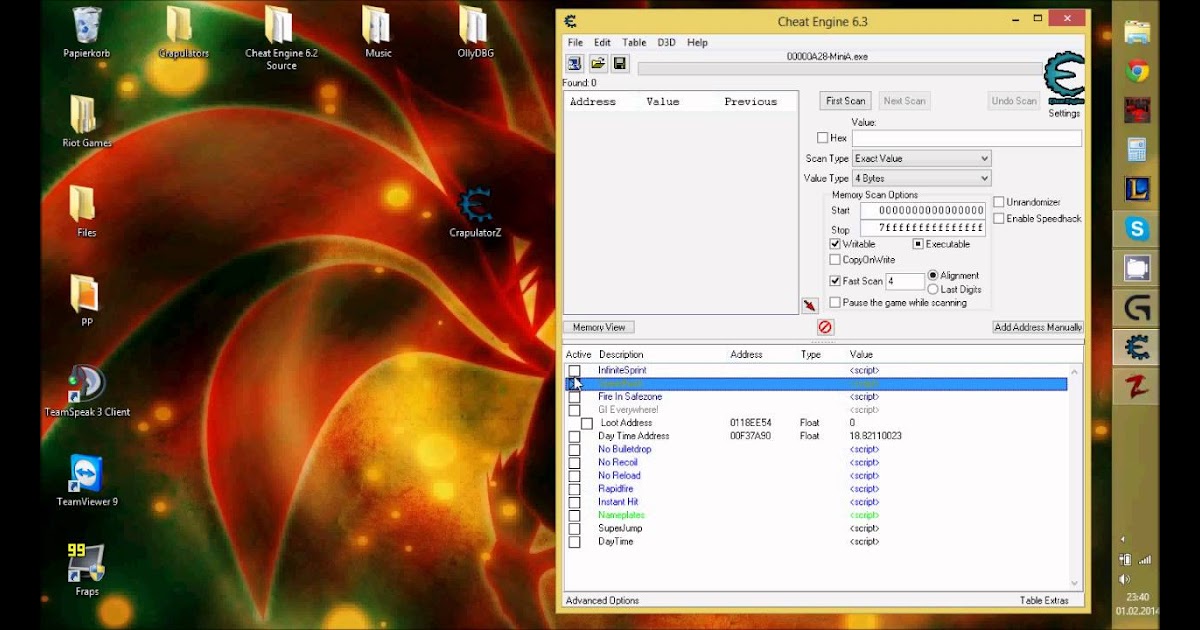Viewport: 1200px width, 630px height.
Task: Open Table Extras
Action: (x=1044, y=600)
